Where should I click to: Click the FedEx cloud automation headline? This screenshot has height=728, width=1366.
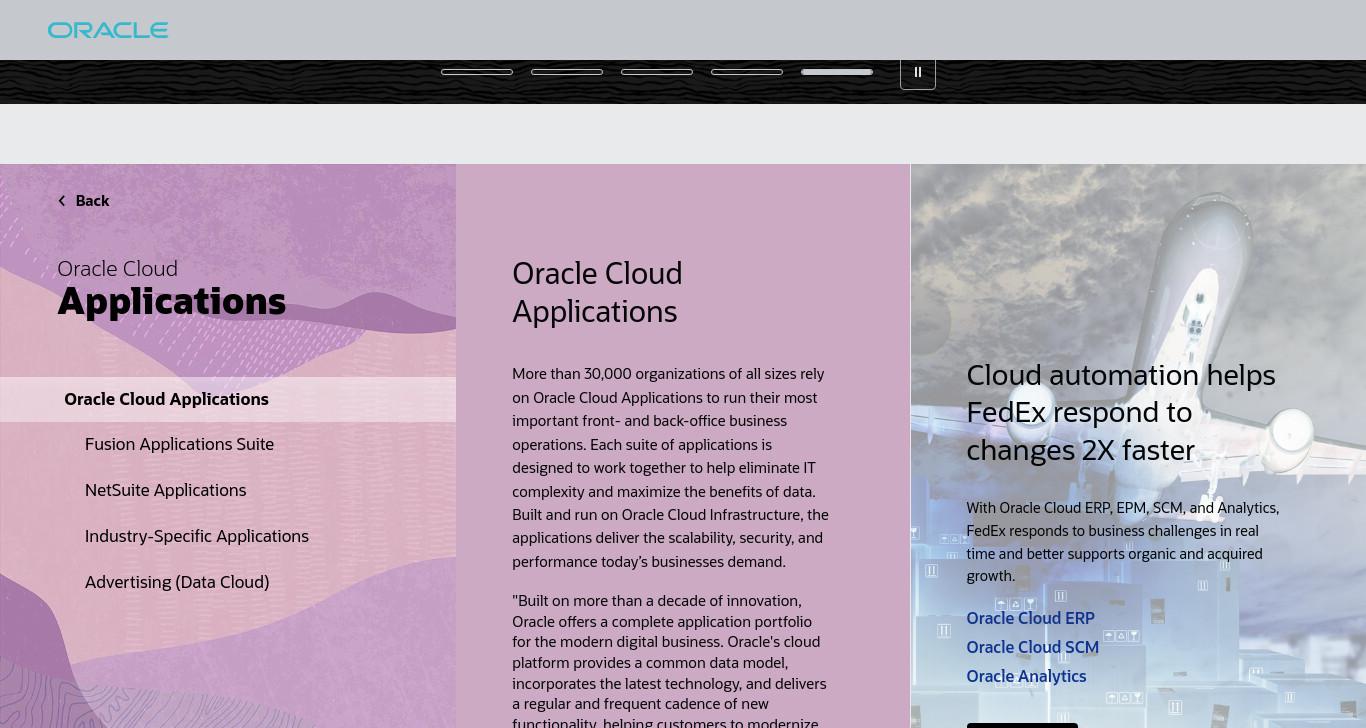[1121, 412]
